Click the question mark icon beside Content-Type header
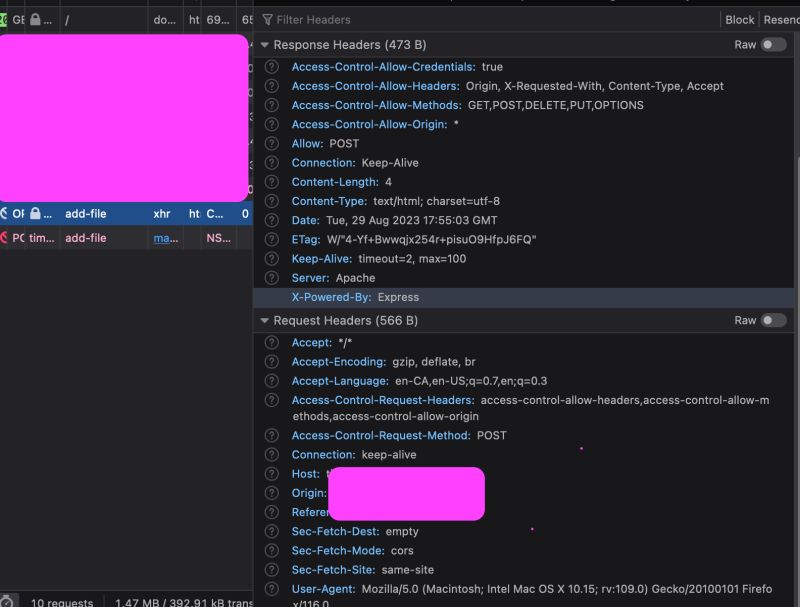This screenshot has width=800, height=607. [271, 201]
